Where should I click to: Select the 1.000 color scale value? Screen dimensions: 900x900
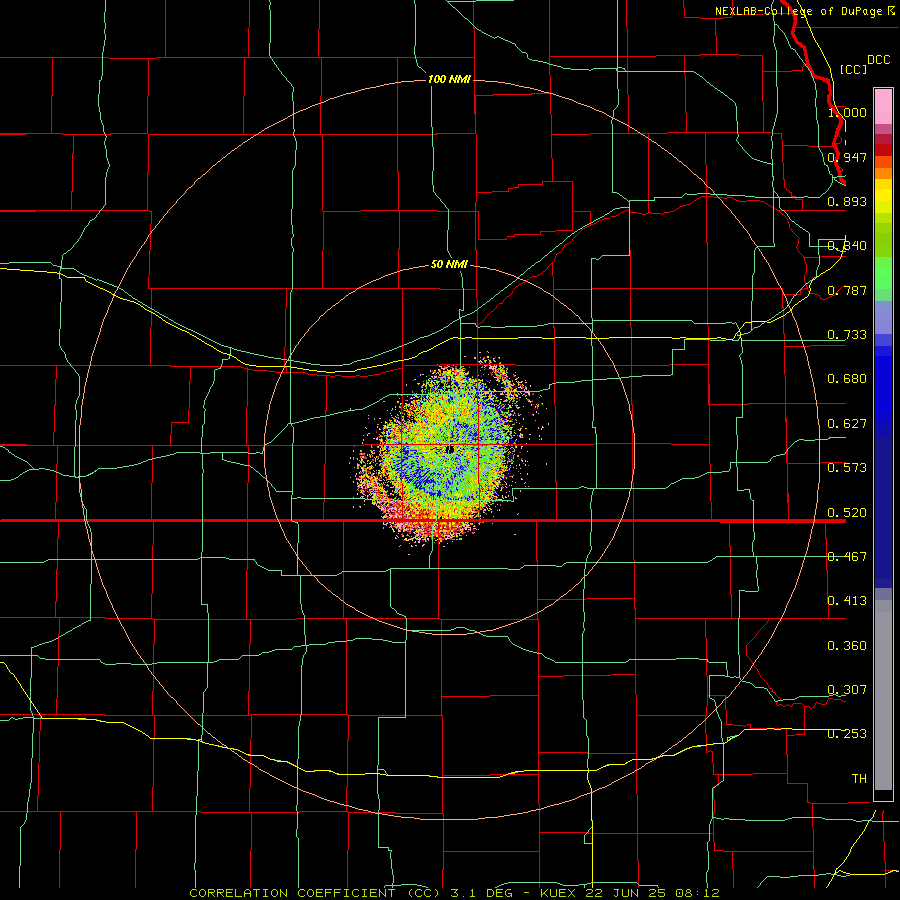click(847, 112)
